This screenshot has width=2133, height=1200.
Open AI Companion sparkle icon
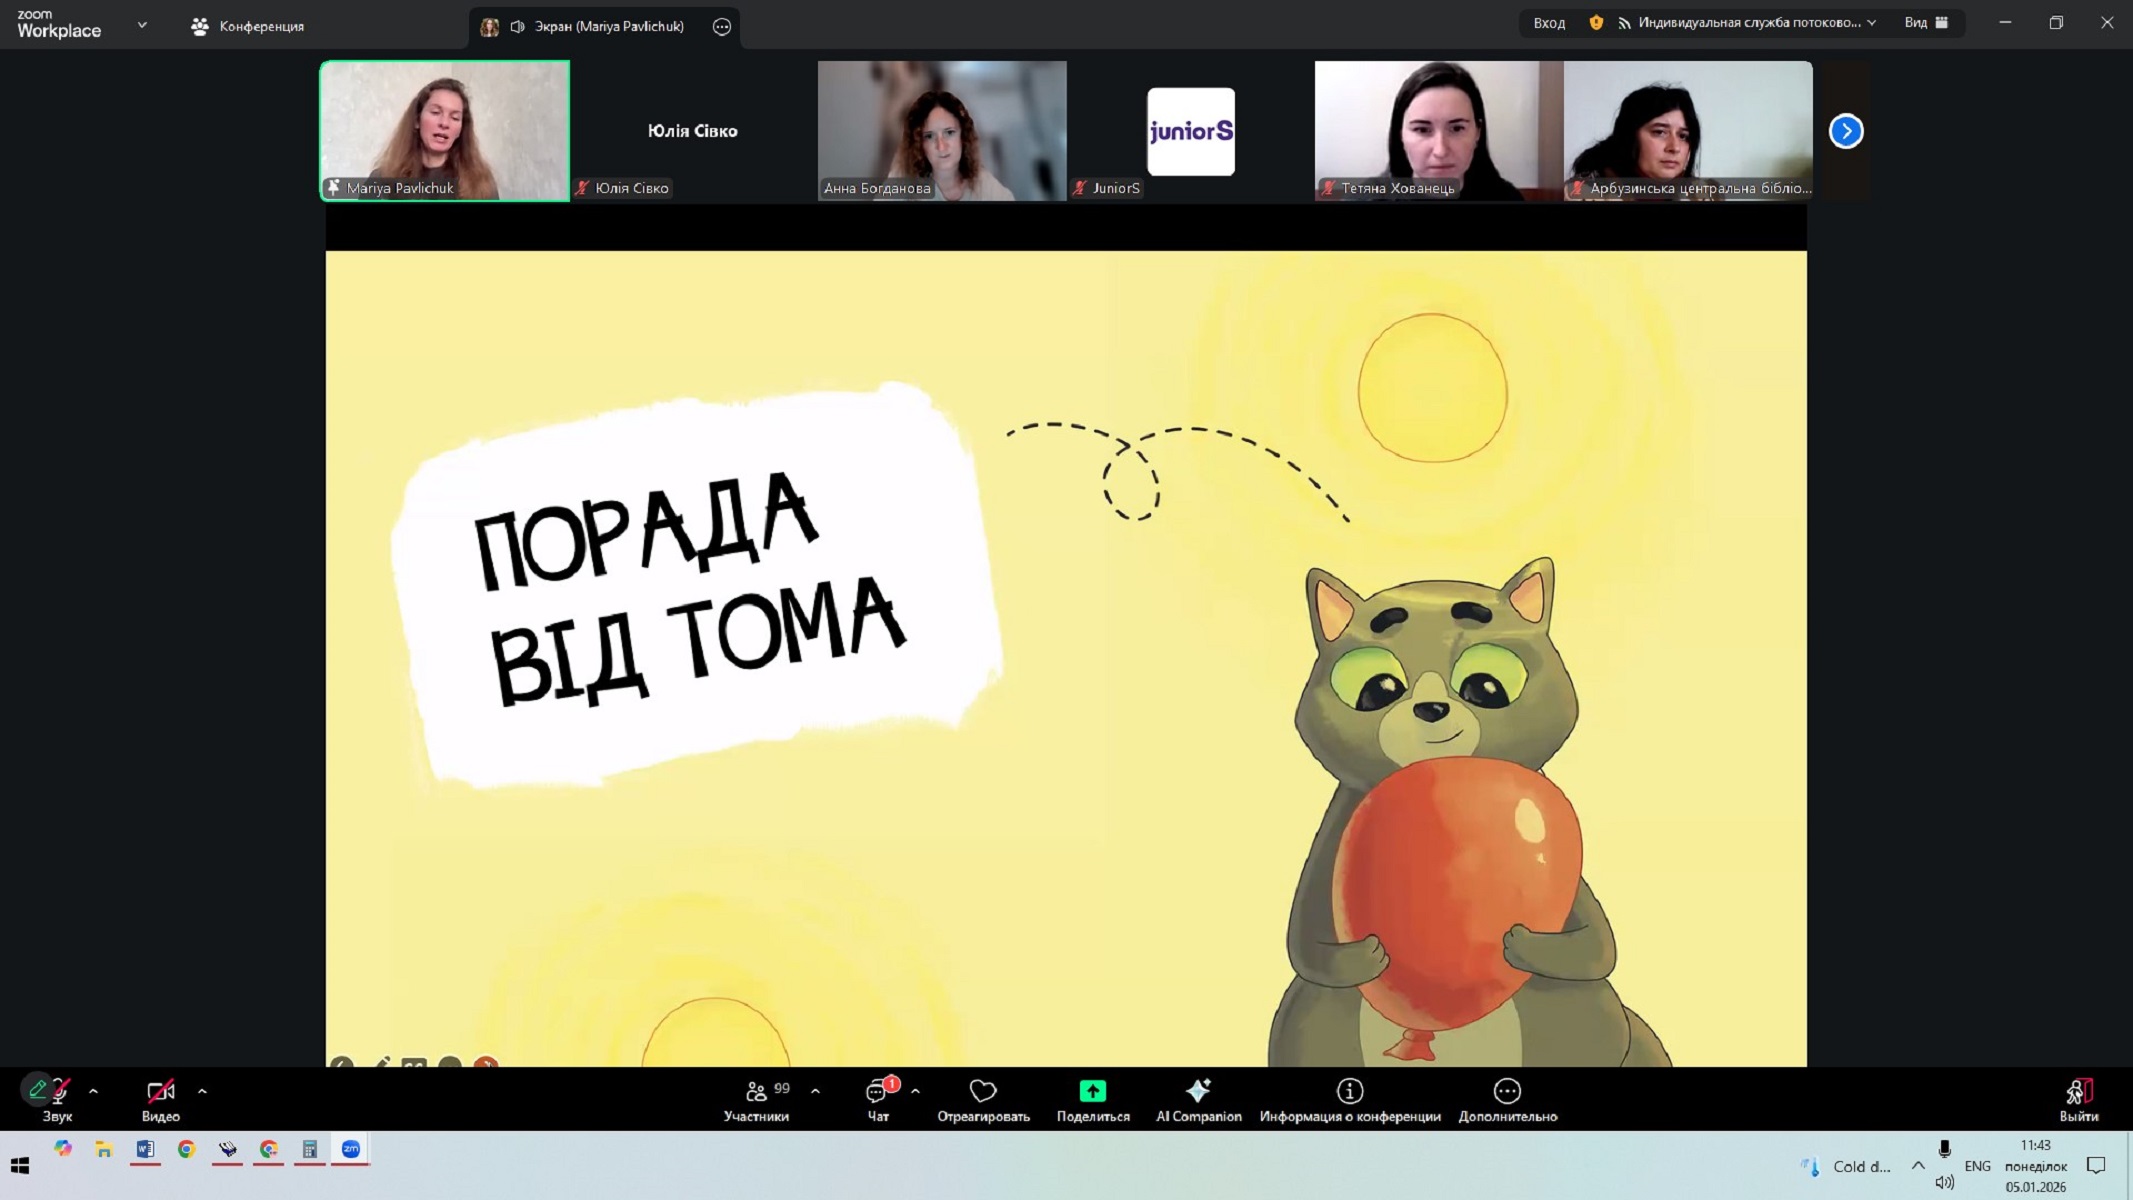click(x=1198, y=1091)
